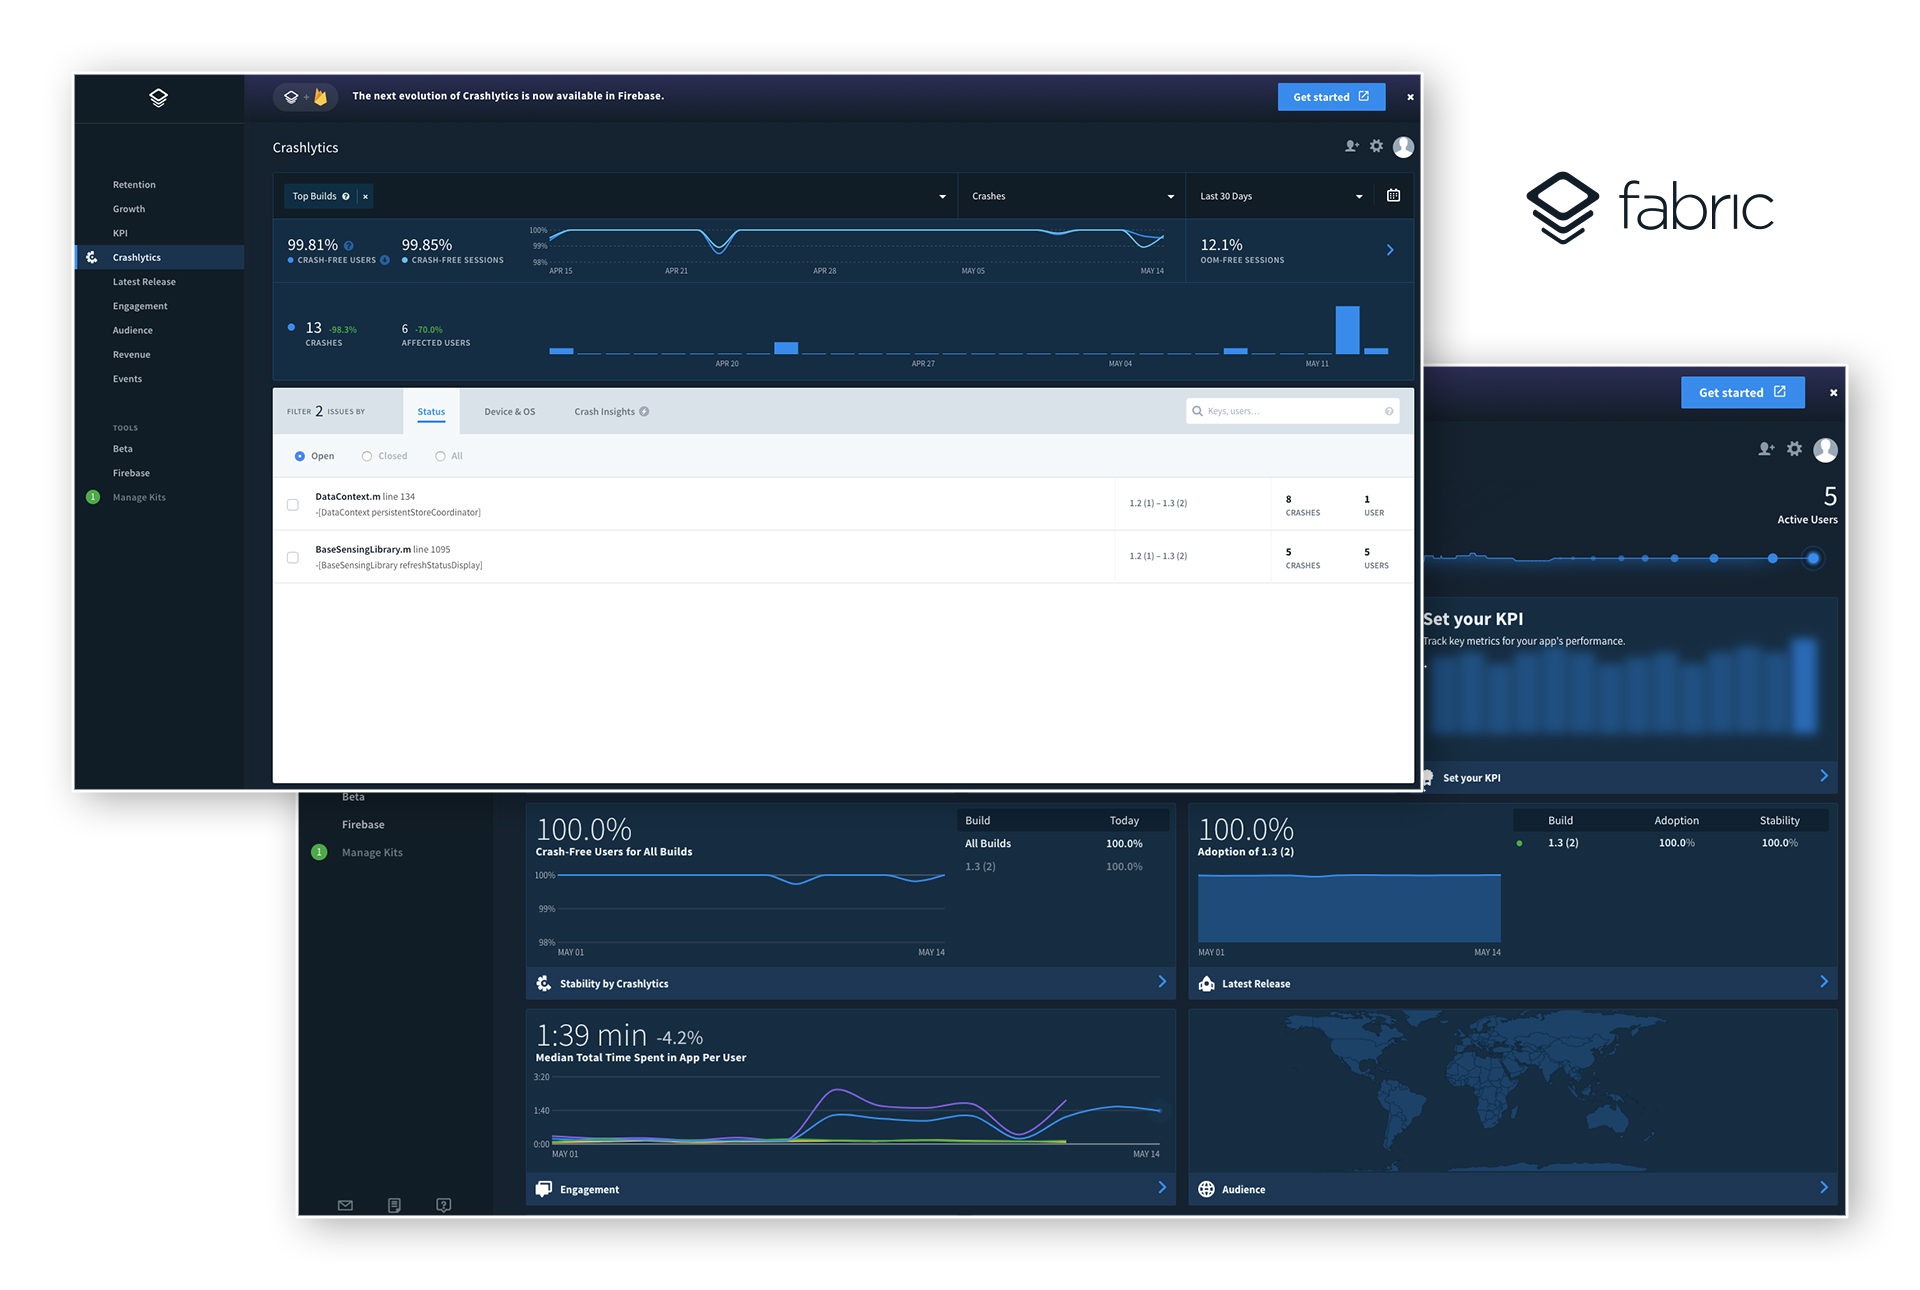The image size is (1920, 1290).
Task: Click the Fabric logo in sidebar
Action: 158,98
